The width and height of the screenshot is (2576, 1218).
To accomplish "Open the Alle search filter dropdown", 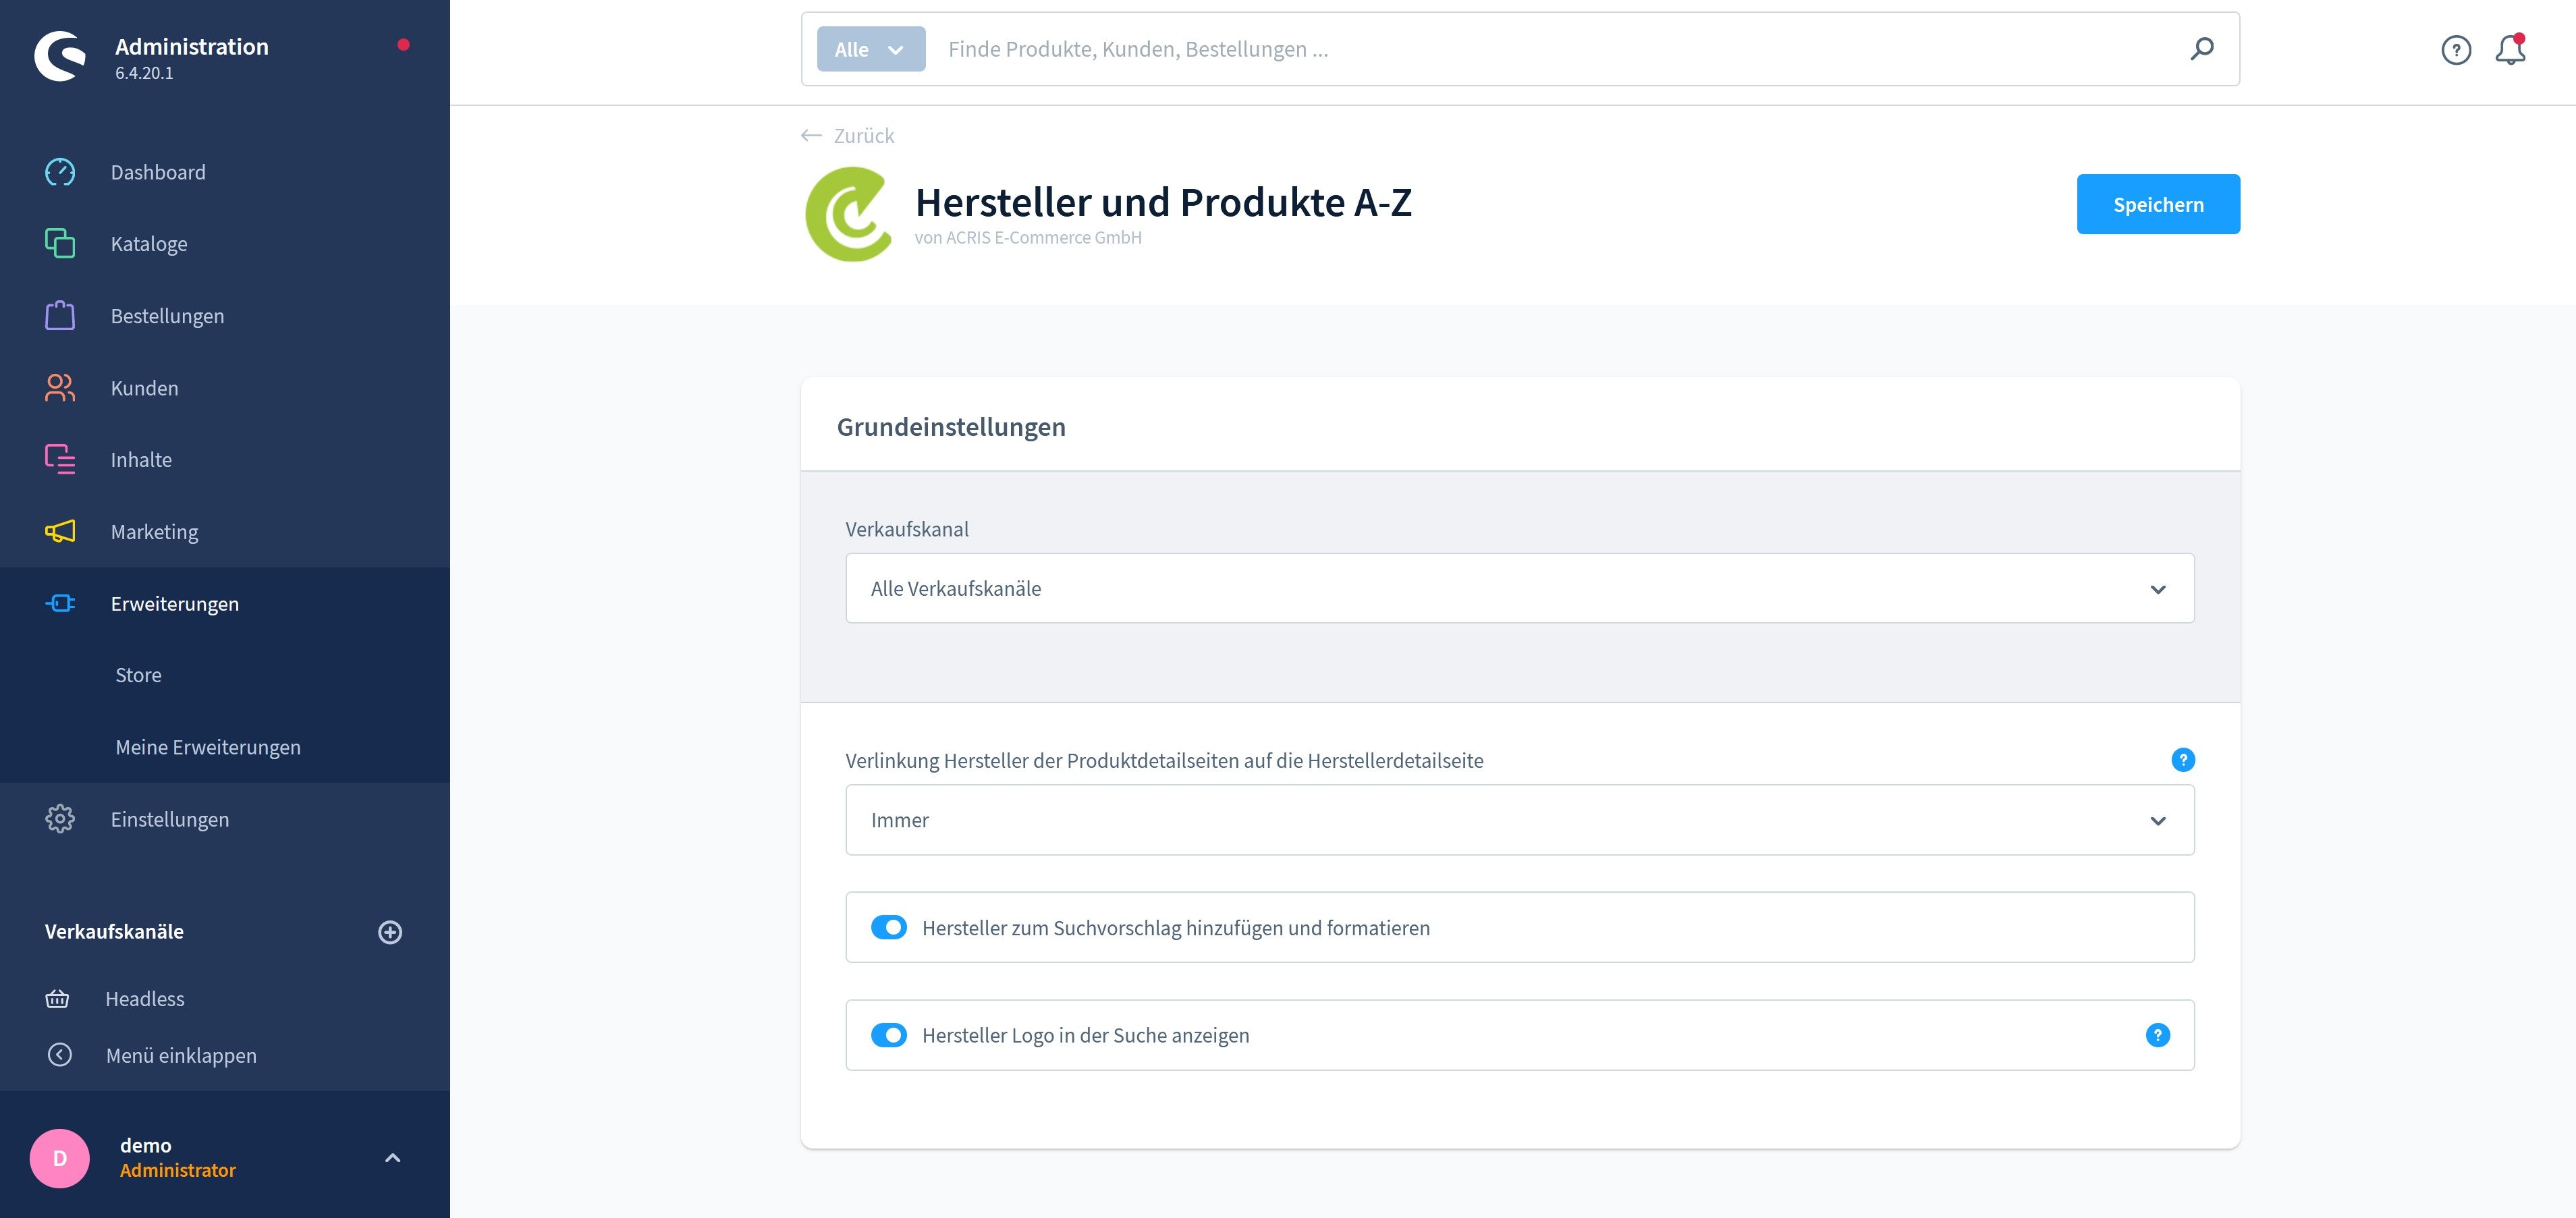I will tap(871, 49).
